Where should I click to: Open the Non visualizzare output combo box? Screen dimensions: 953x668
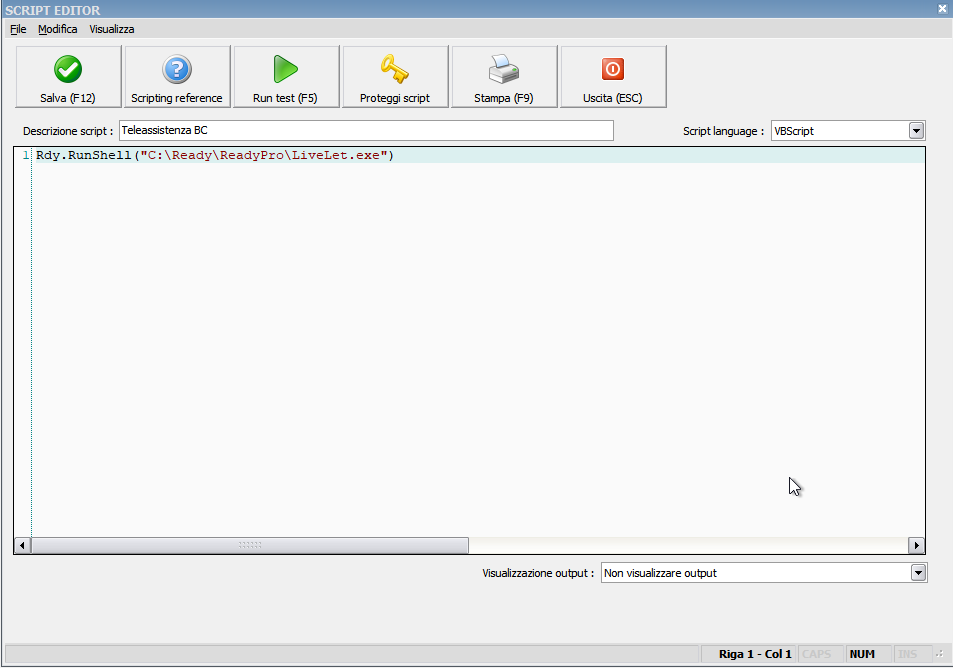coord(764,573)
